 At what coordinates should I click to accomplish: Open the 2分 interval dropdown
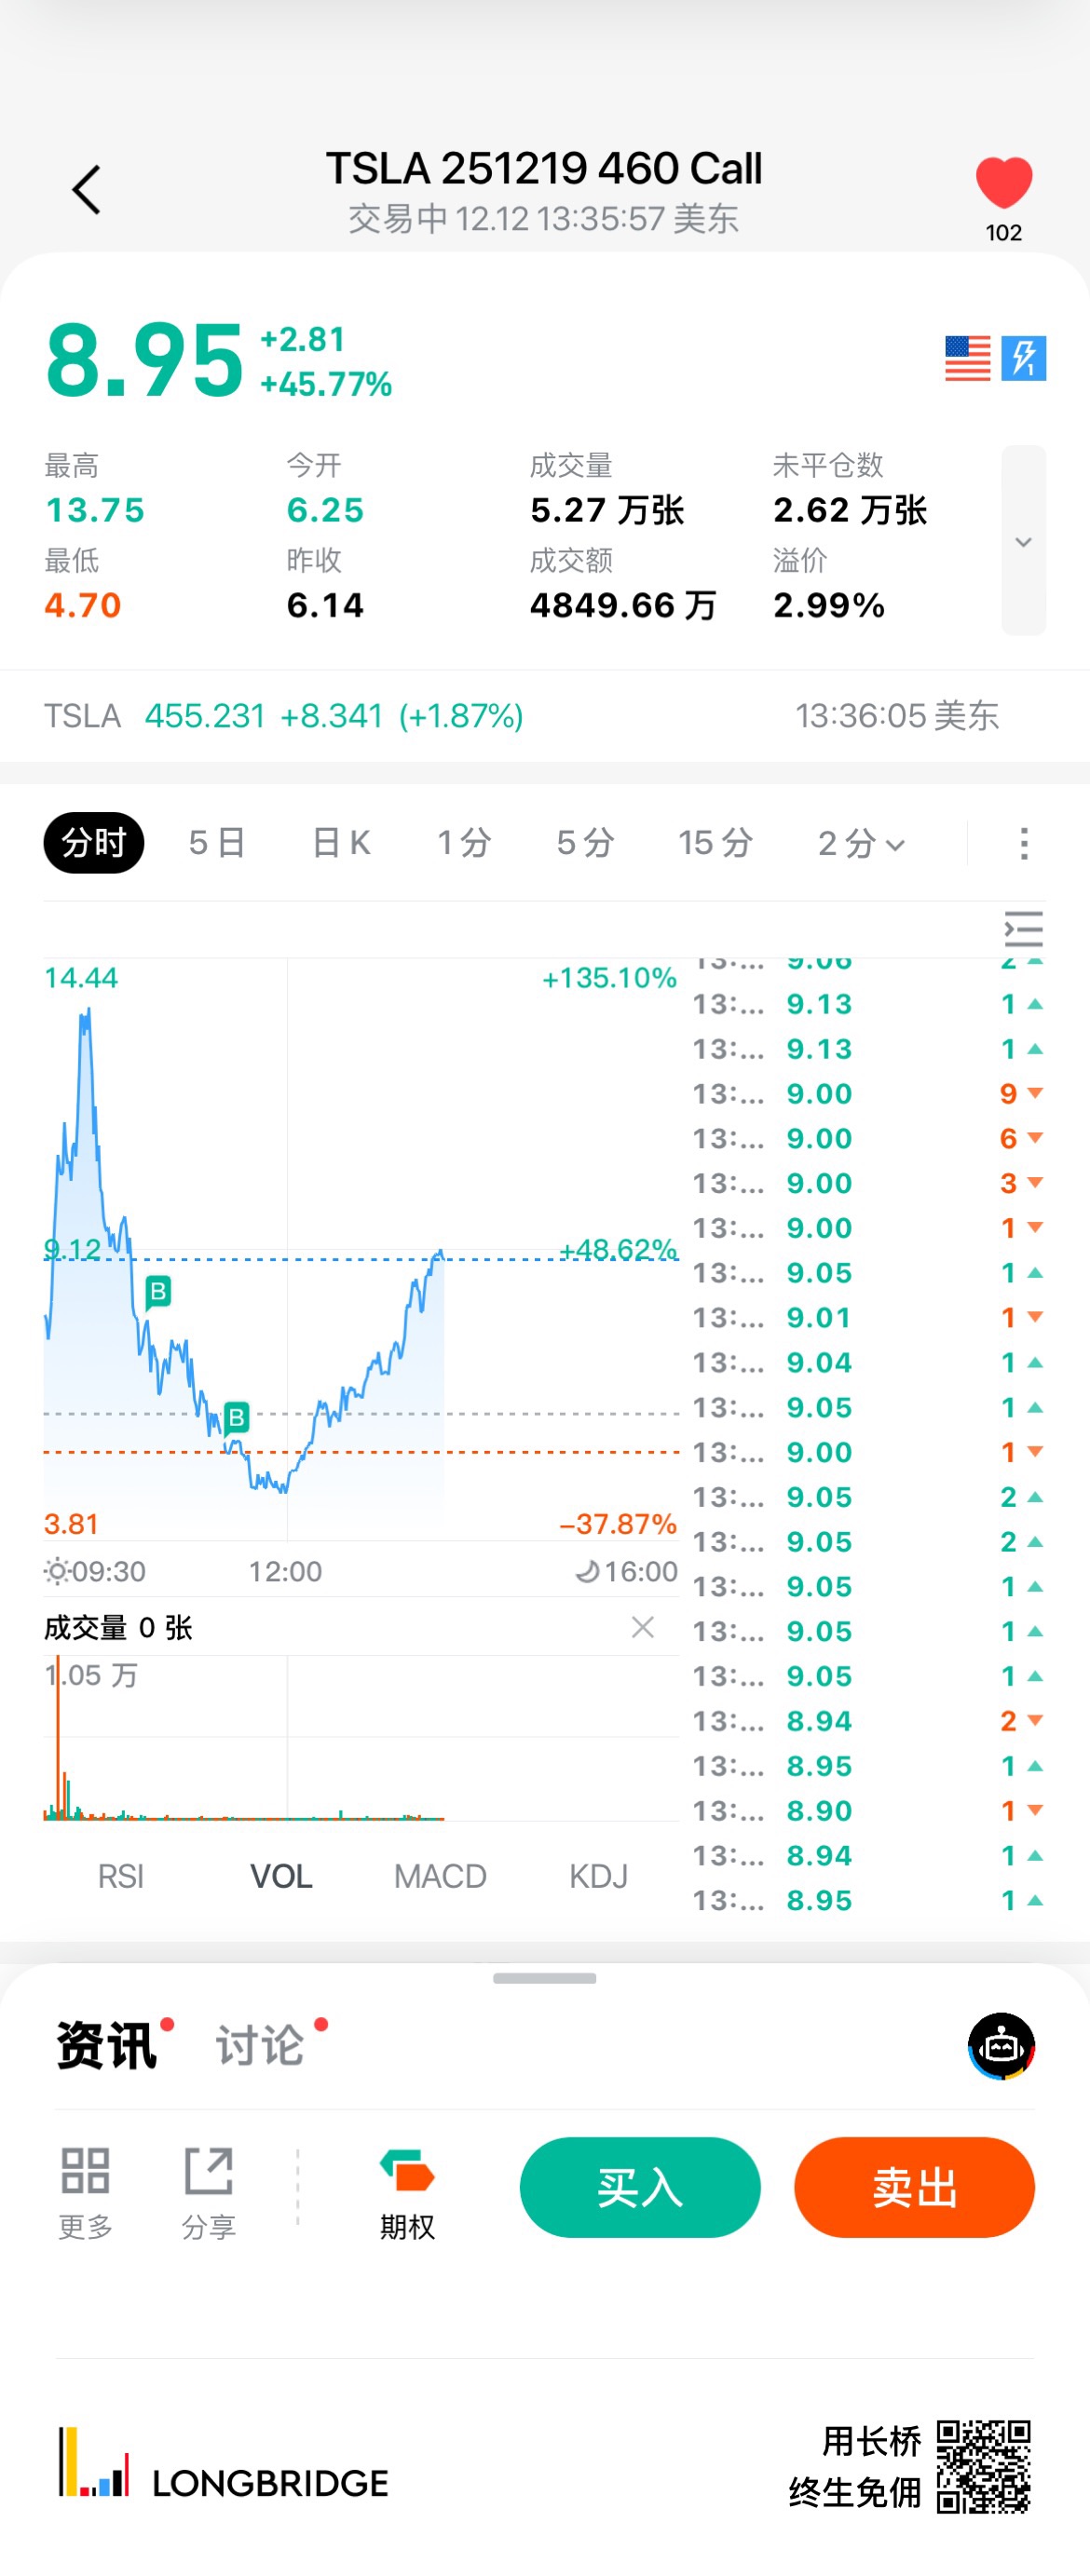(x=861, y=843)
